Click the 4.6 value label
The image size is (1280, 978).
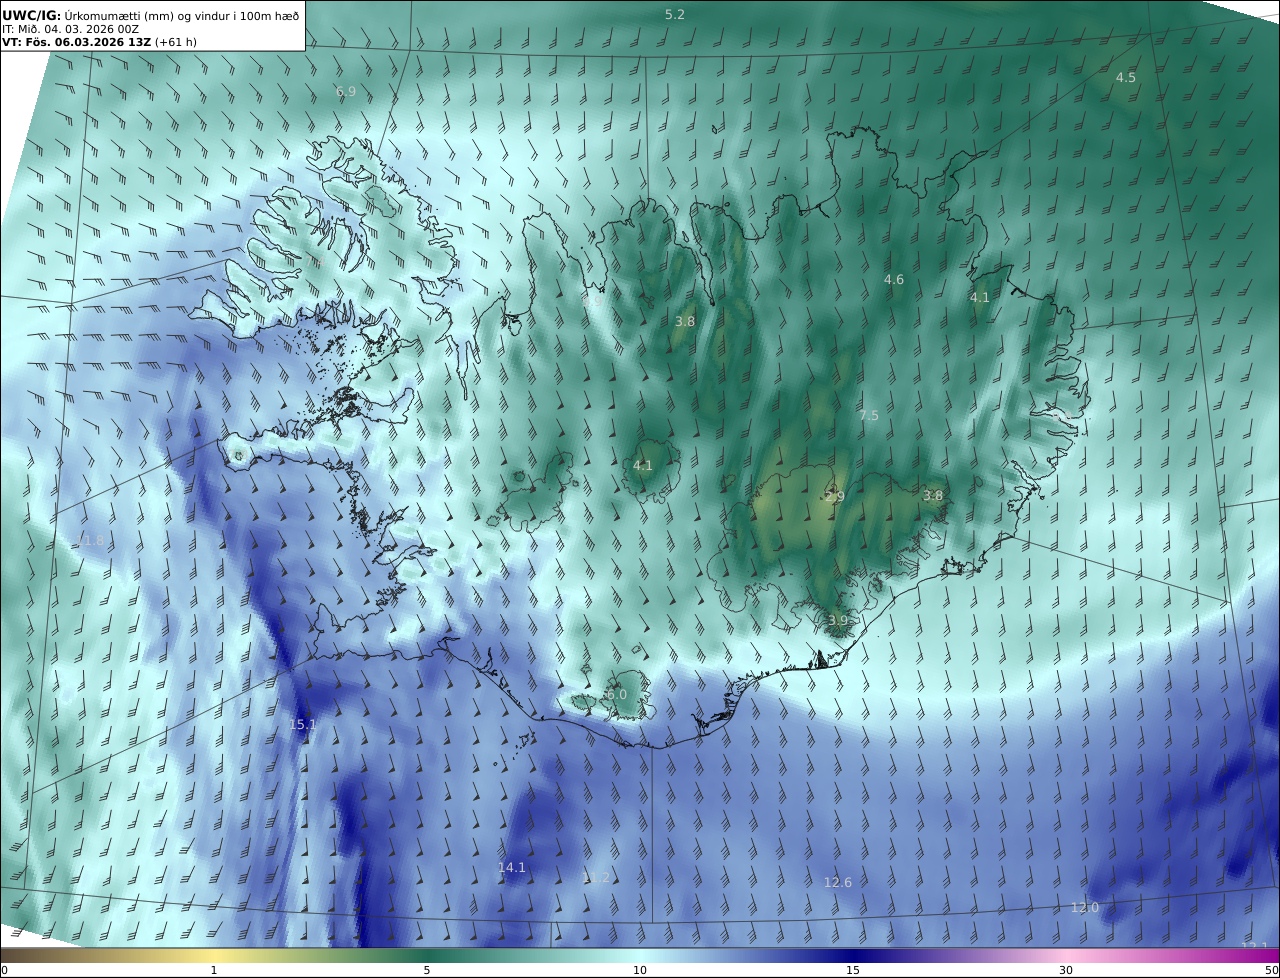(x=894, y=280)
